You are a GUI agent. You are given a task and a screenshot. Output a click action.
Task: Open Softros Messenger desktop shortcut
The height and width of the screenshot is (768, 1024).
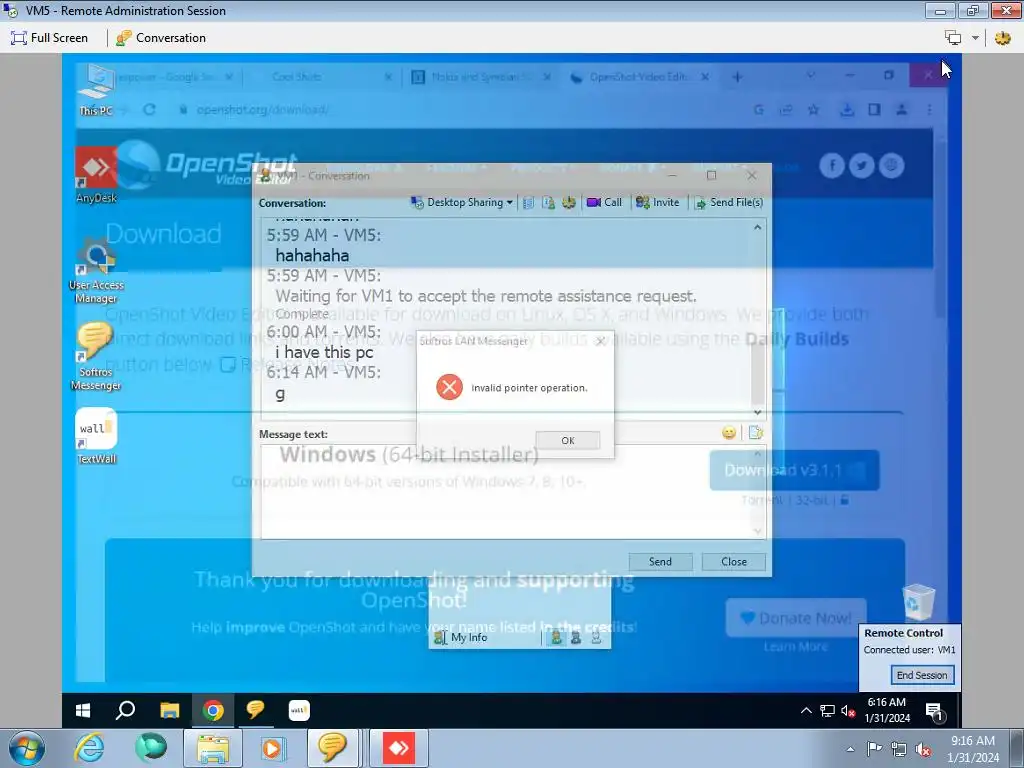click(x=96, y=357)
